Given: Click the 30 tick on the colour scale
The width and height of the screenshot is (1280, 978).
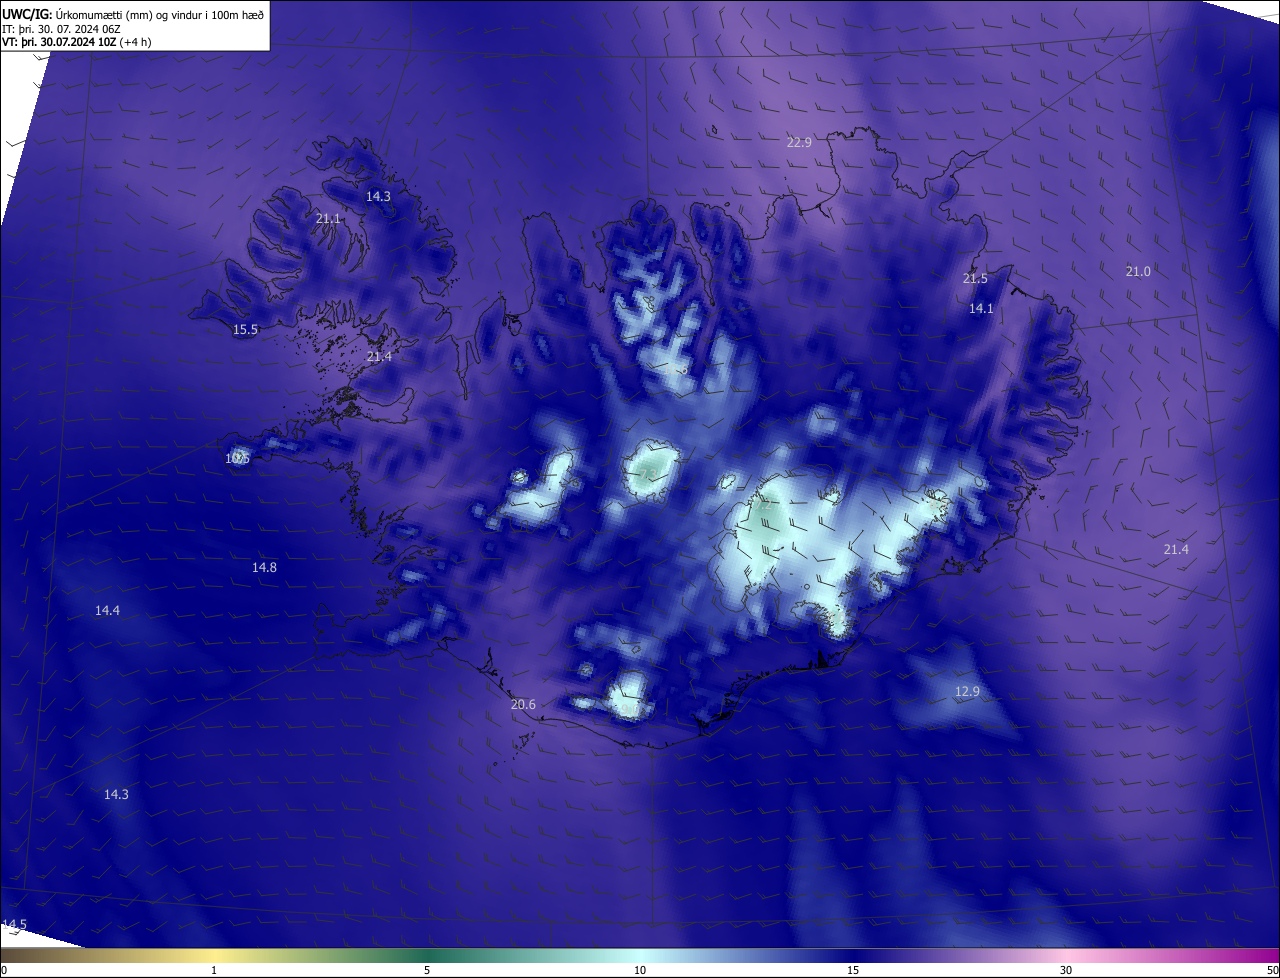Looking at the screenshot, I should click(1066, 970).
